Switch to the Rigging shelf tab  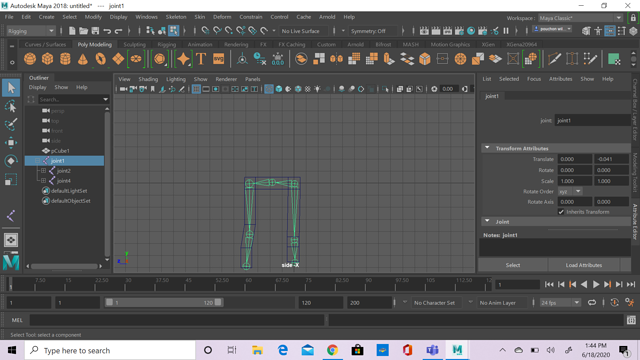[167, 44]
